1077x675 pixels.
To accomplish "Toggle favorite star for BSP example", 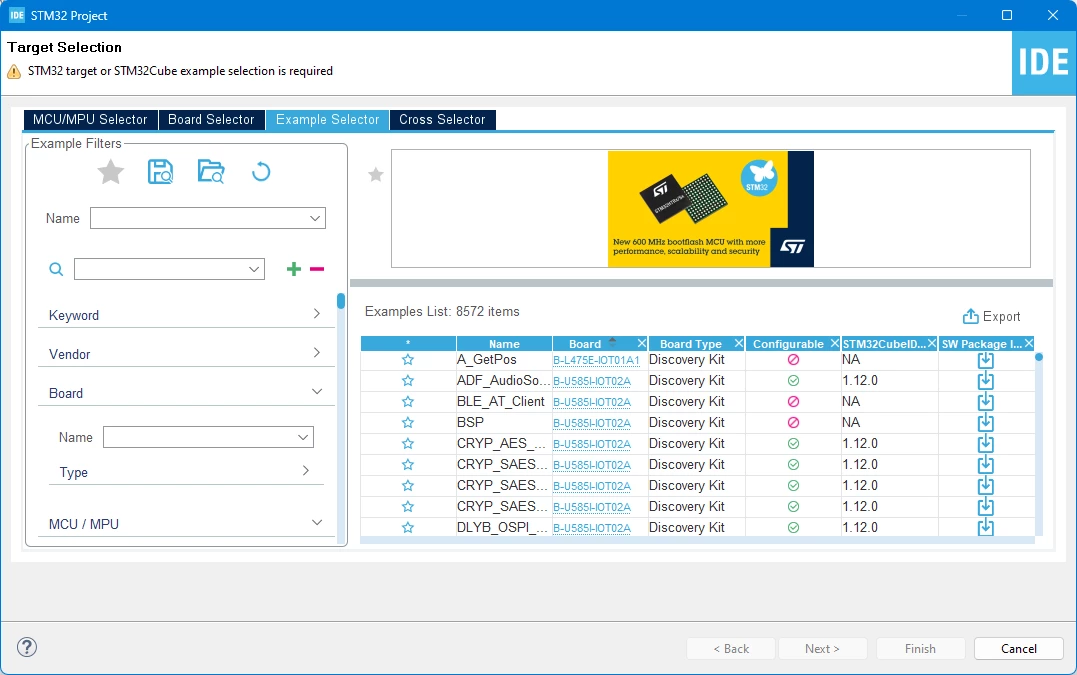I will 408,422.
